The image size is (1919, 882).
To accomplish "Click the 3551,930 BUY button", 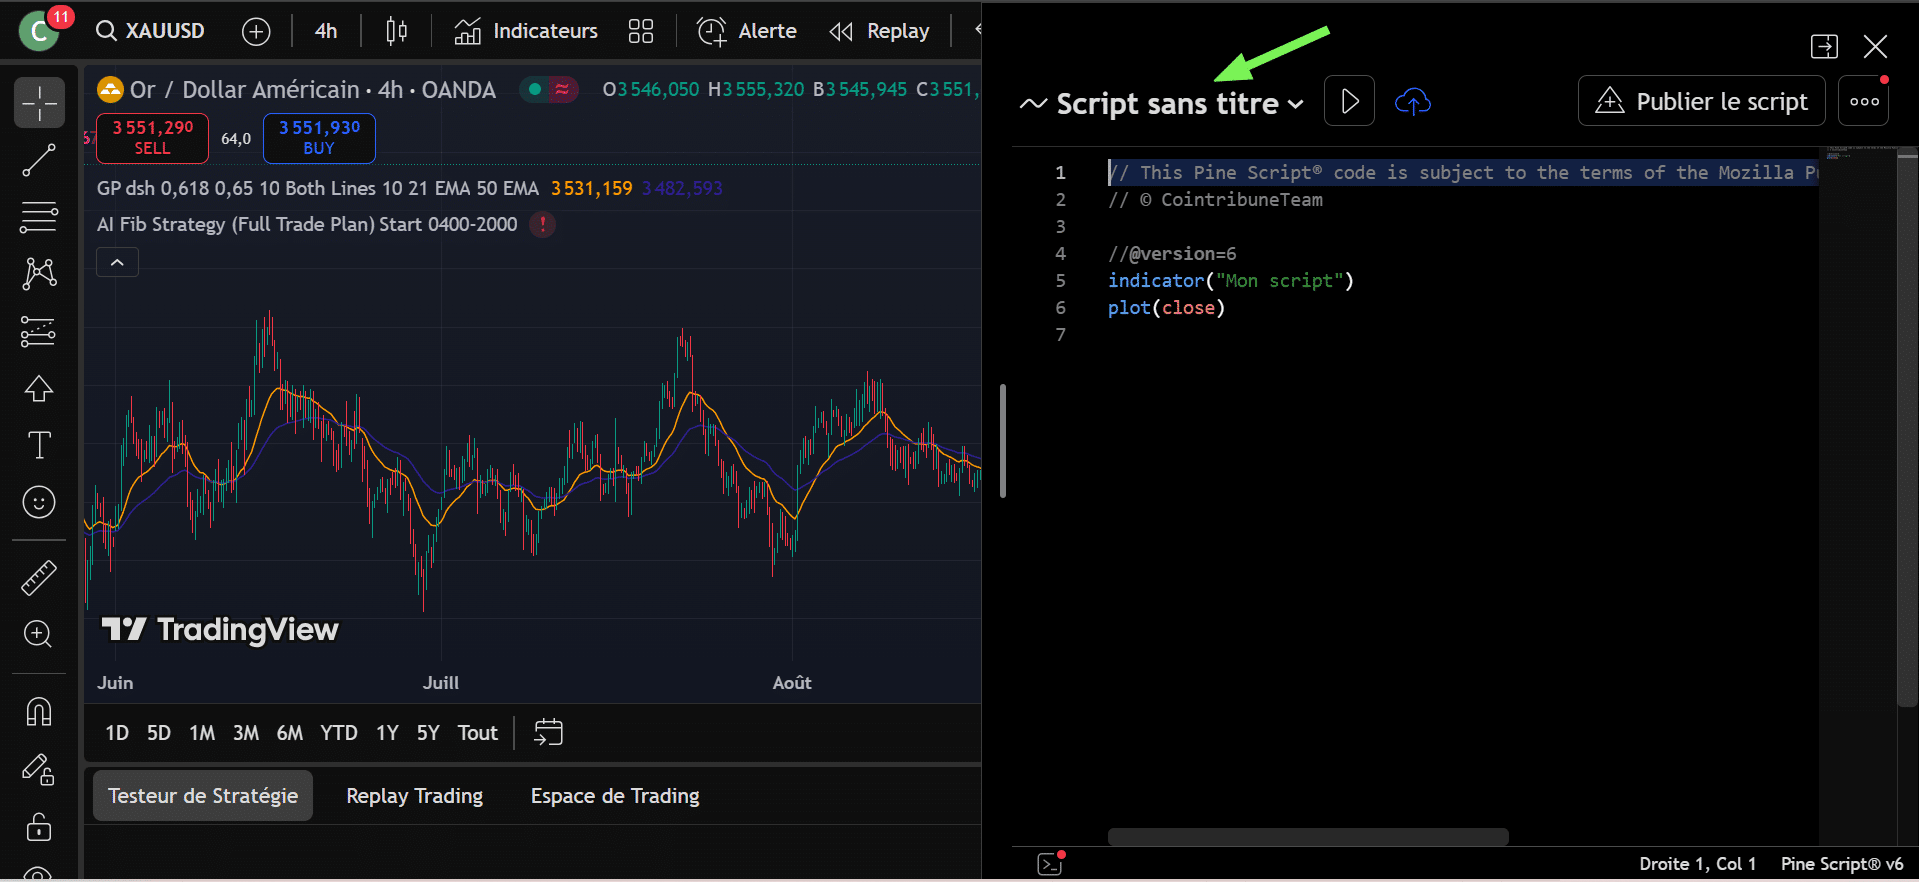I will [x=319, y=137].
